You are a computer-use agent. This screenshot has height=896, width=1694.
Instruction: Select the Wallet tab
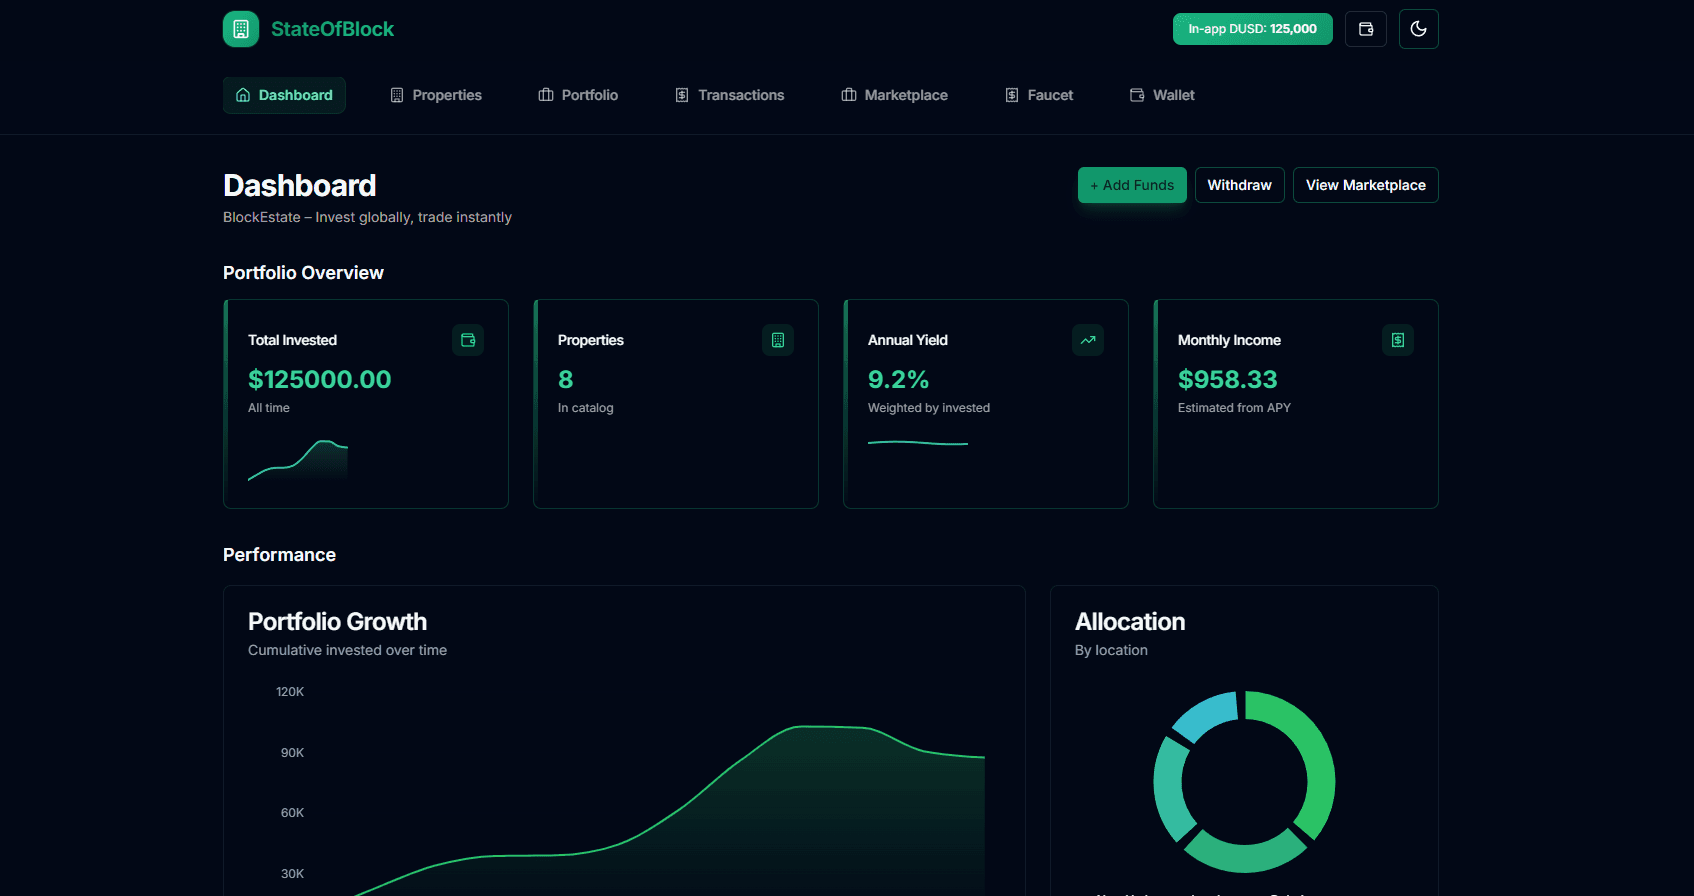click(1162, 95)
